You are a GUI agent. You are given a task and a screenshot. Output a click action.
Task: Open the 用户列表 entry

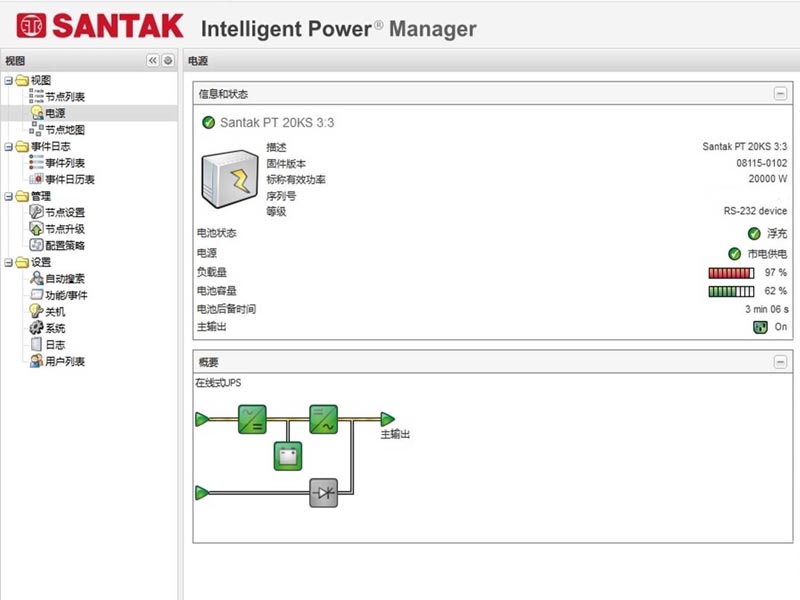coord(65,361)
